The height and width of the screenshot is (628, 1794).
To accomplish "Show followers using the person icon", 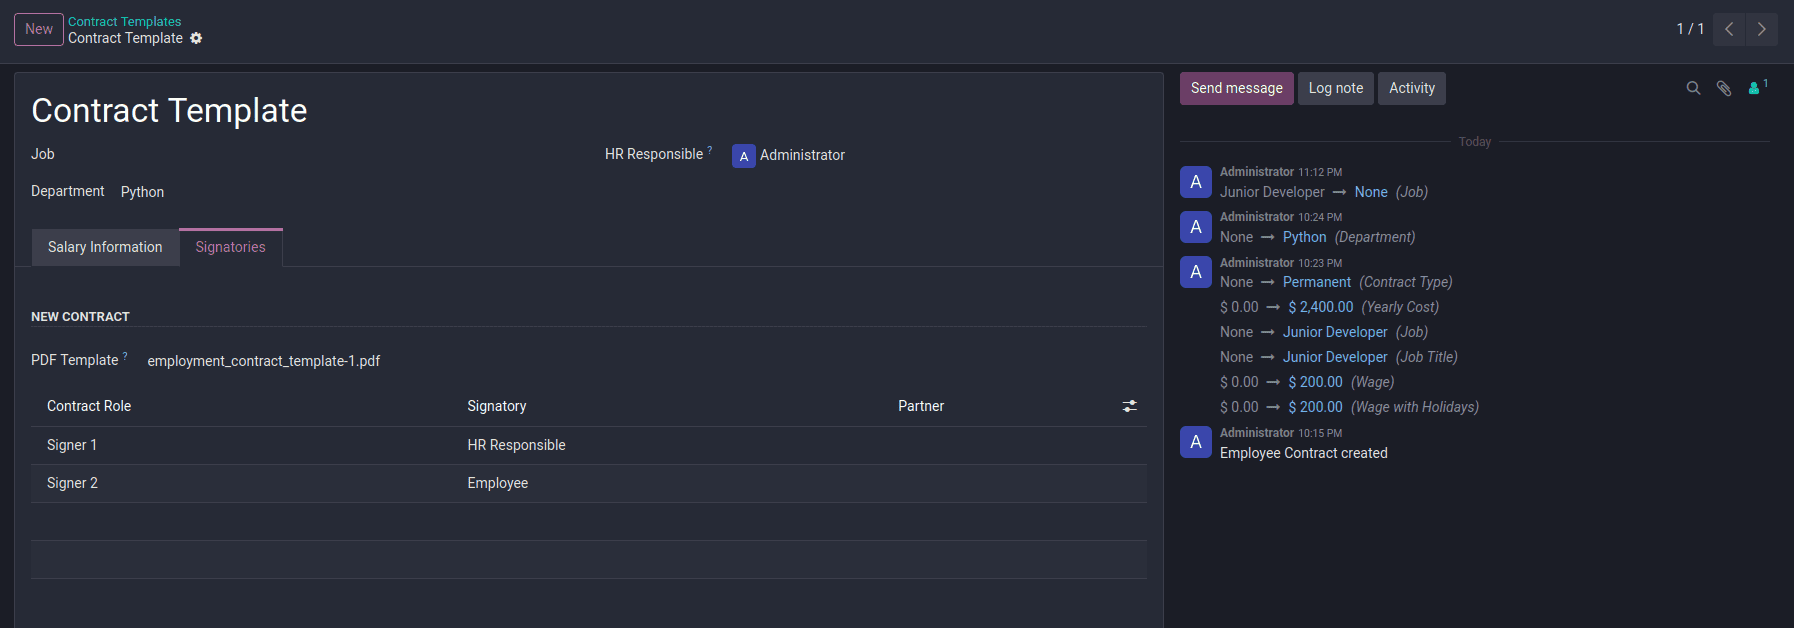I will 1757,88.
